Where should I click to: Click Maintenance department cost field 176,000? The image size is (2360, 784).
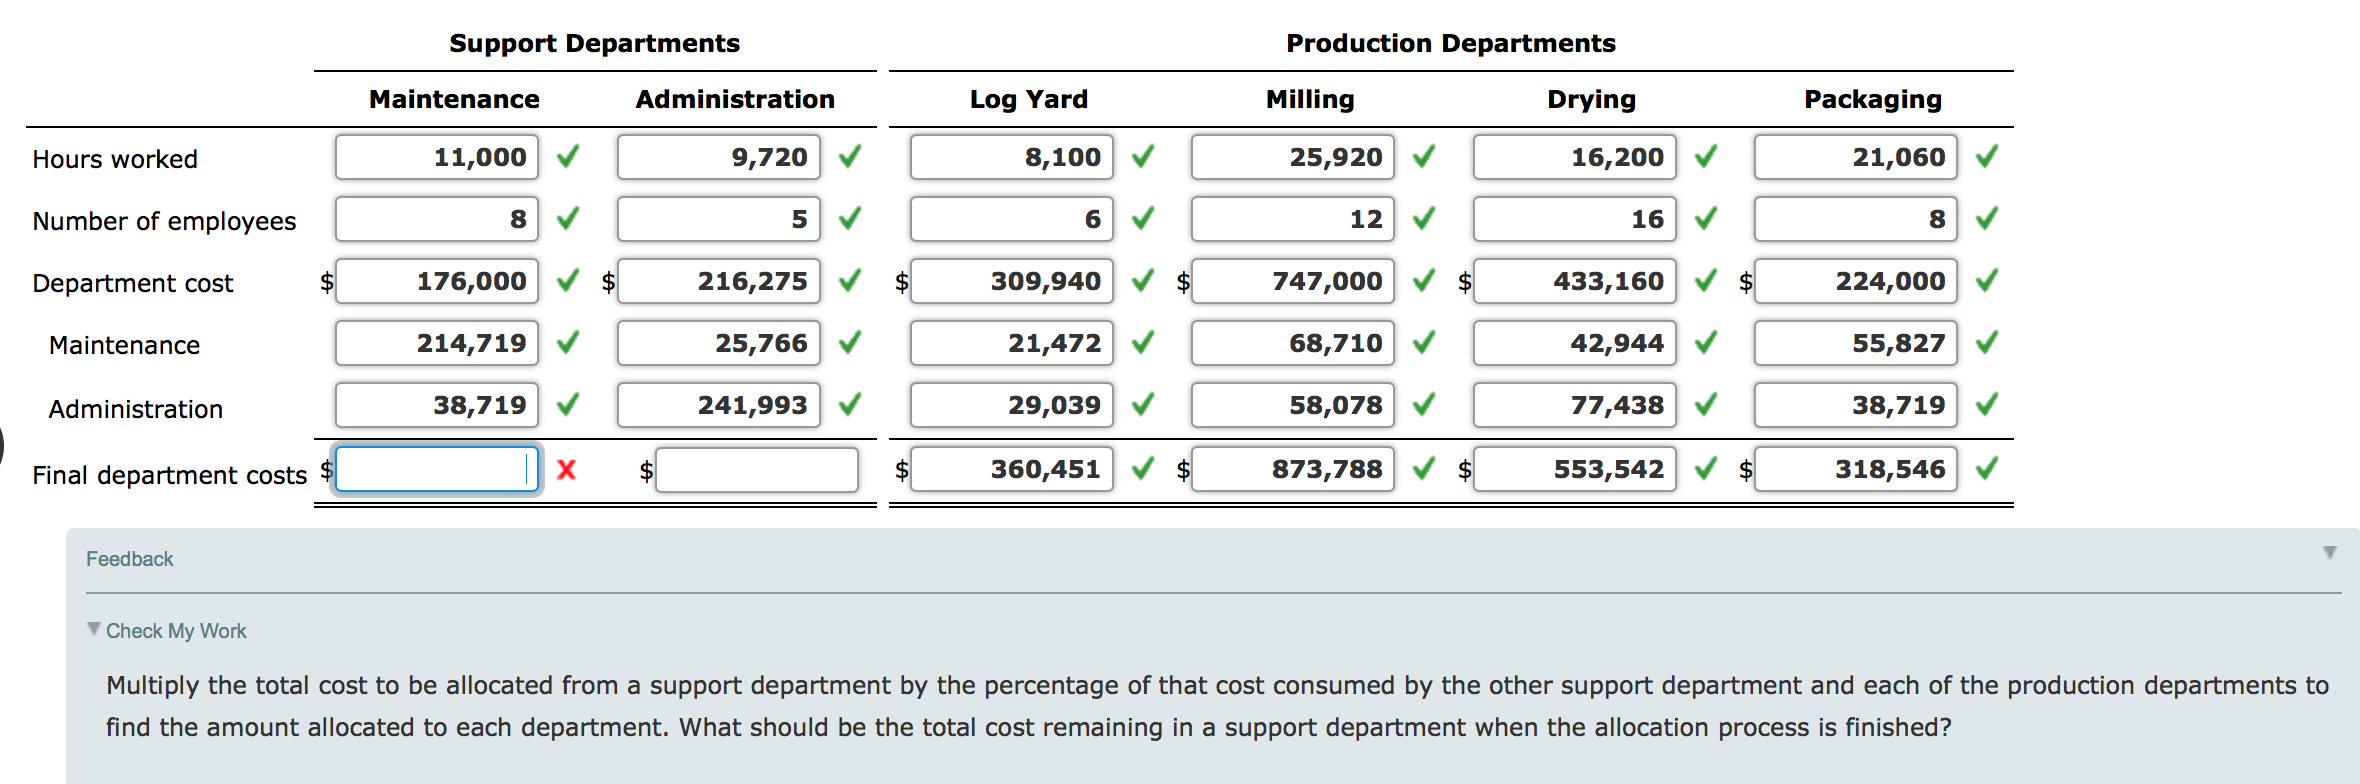coord(437,281)
